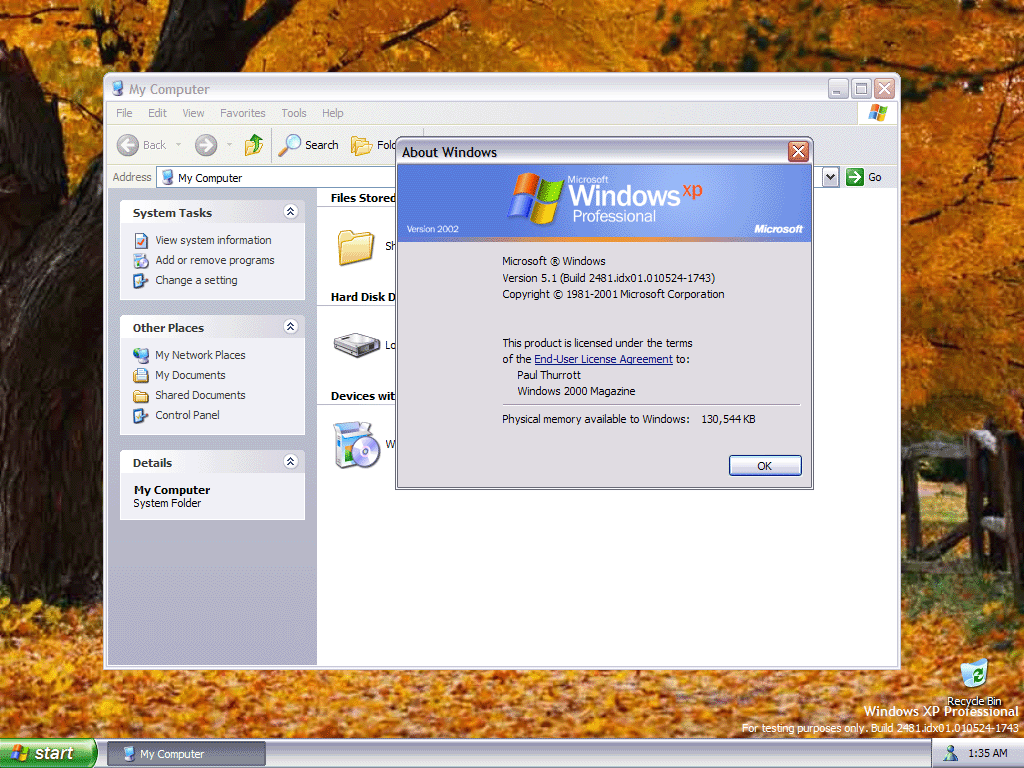Open the Start menu

click(48, 753)
